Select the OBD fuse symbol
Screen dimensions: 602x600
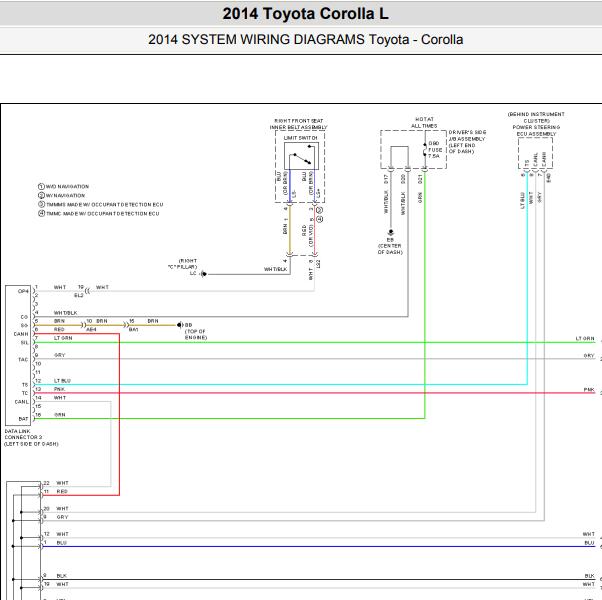(425, 150)
